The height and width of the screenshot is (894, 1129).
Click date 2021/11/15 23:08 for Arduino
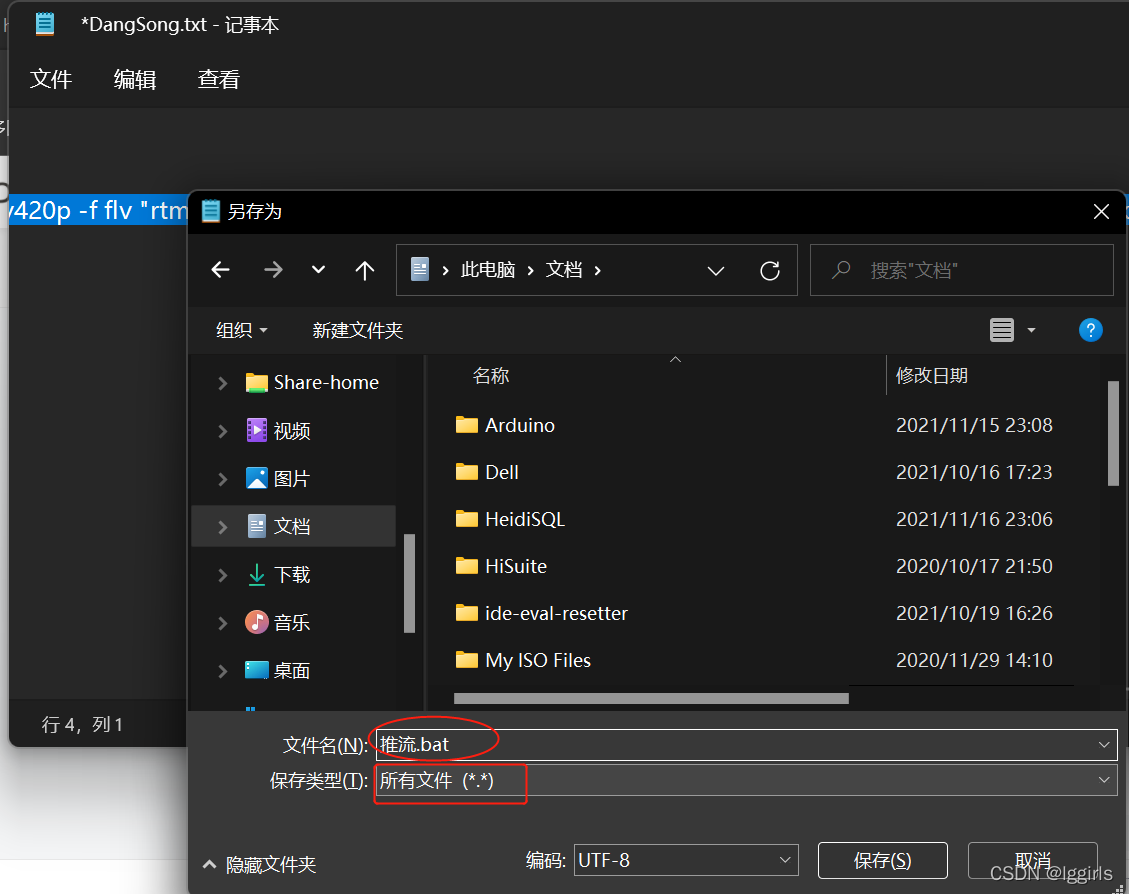click(x=973, y=425)
